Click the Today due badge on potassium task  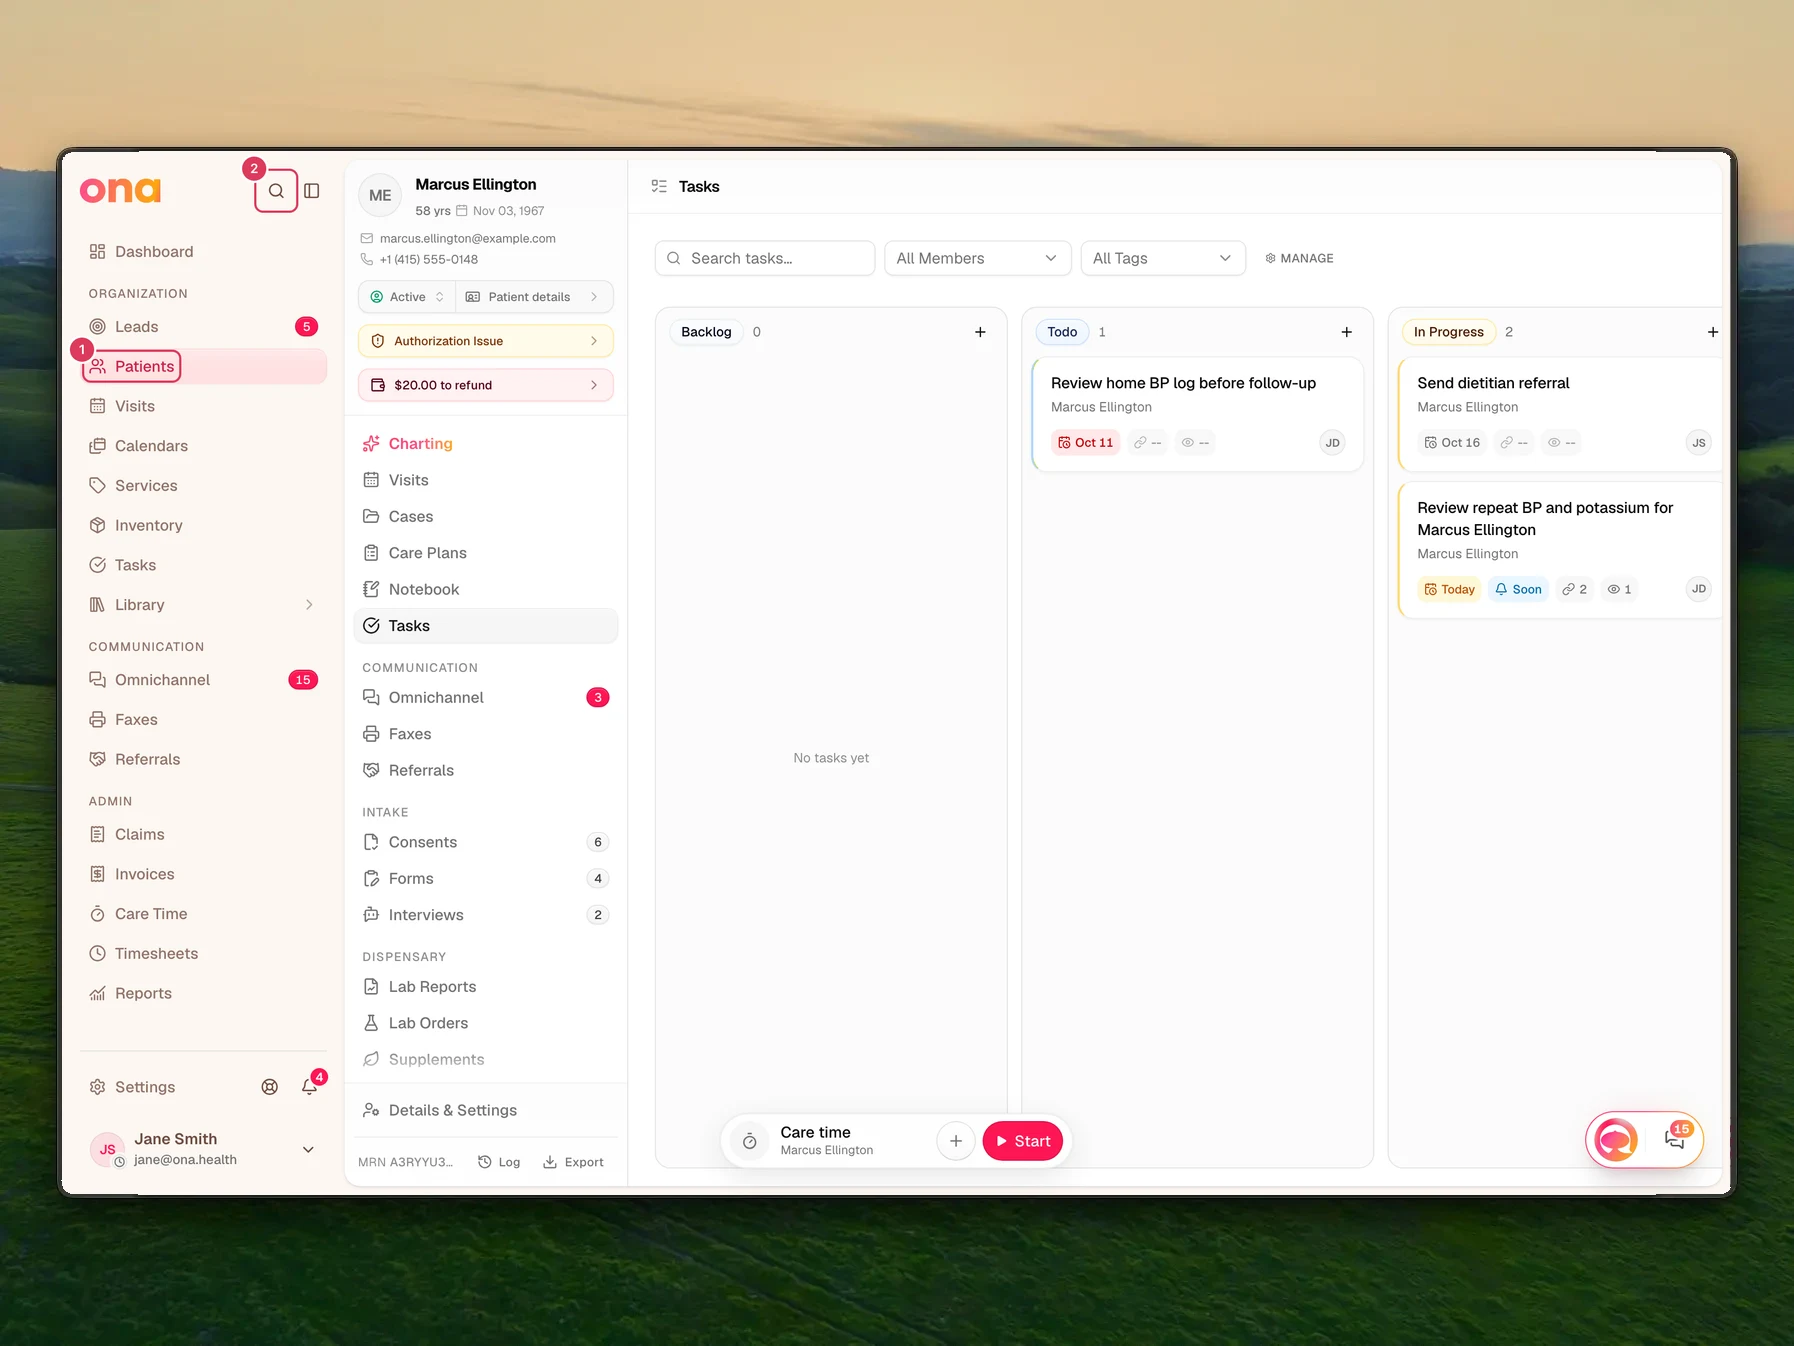1449,589
